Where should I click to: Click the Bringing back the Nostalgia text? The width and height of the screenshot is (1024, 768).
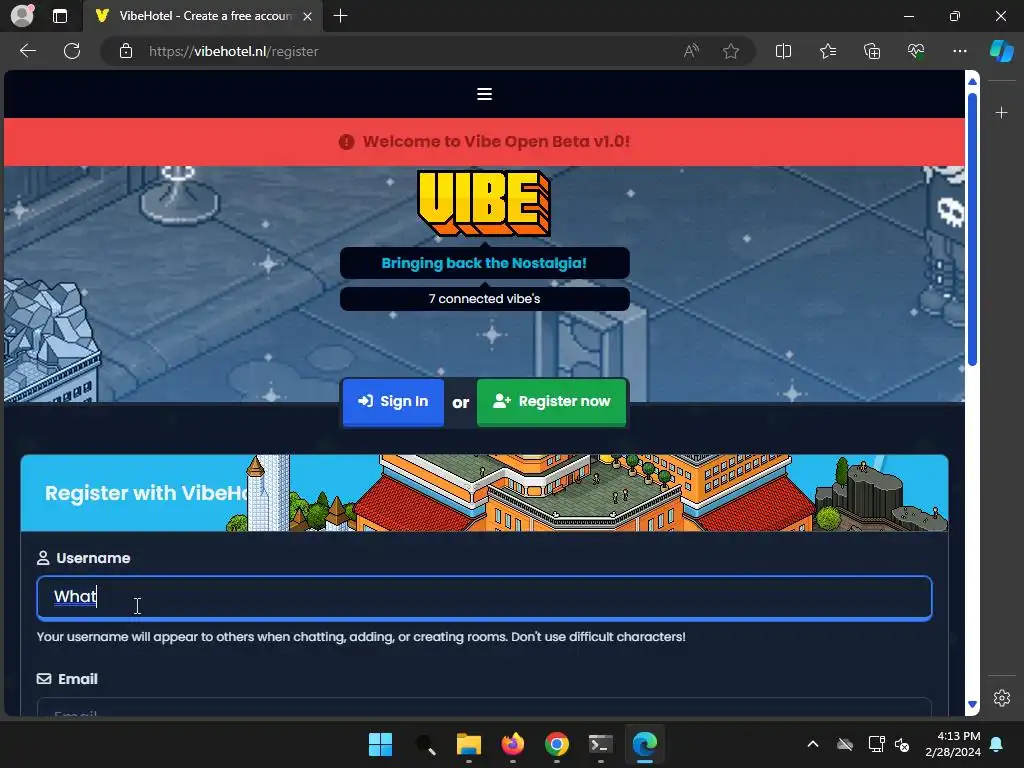(484, 263)
